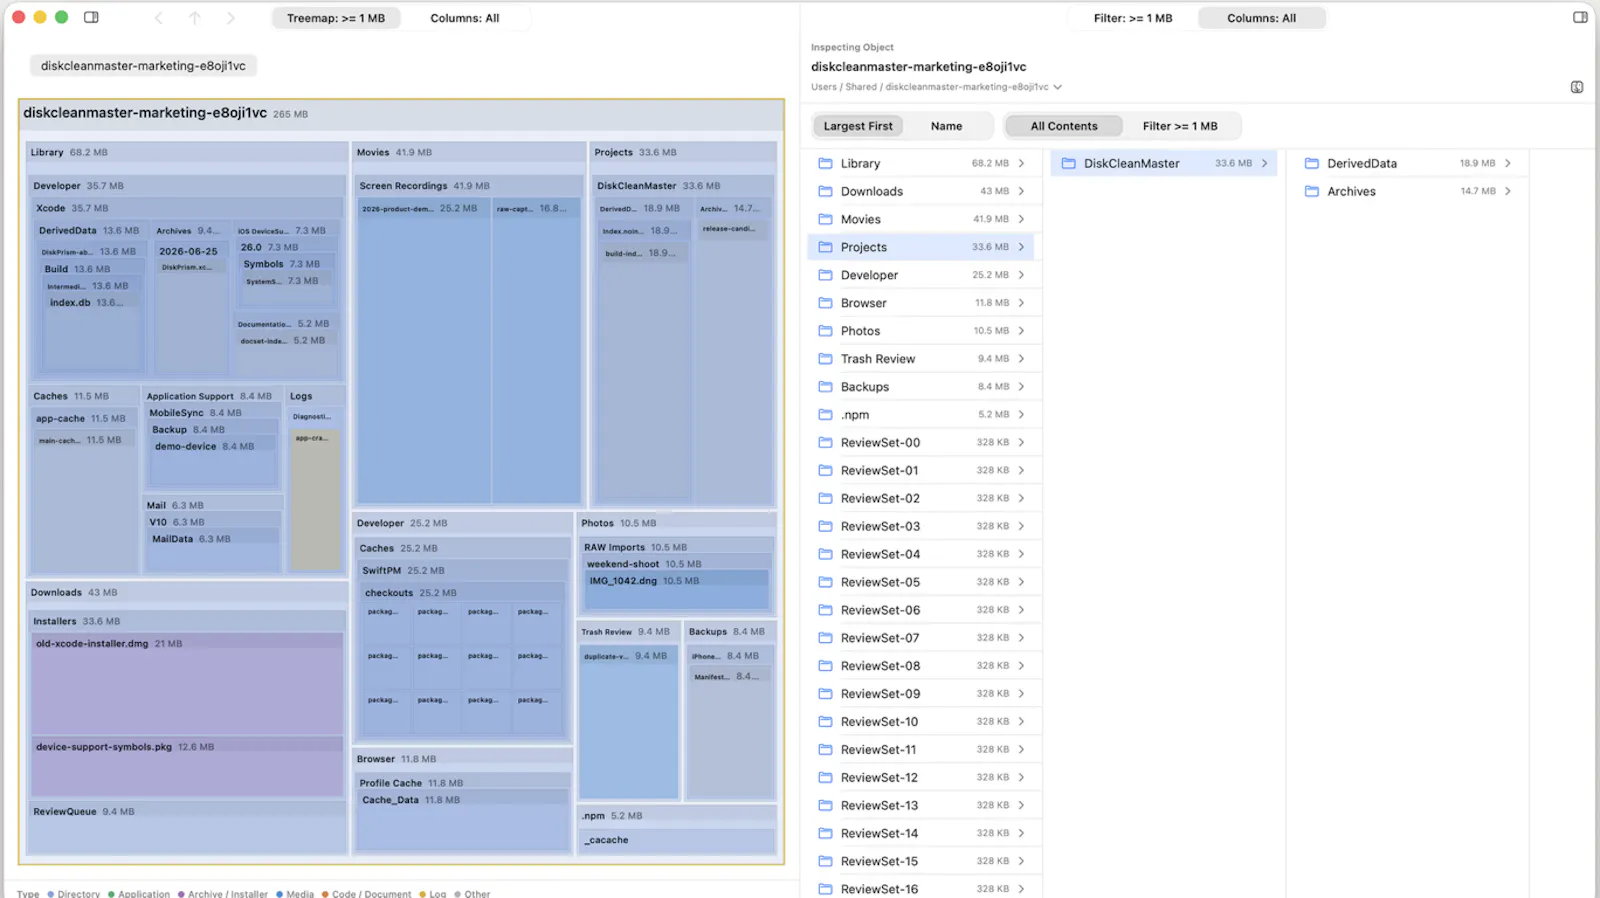Sort by Name
Image resolution: width=1600 pixels, height=898 pixels.
tap(946, 126)
